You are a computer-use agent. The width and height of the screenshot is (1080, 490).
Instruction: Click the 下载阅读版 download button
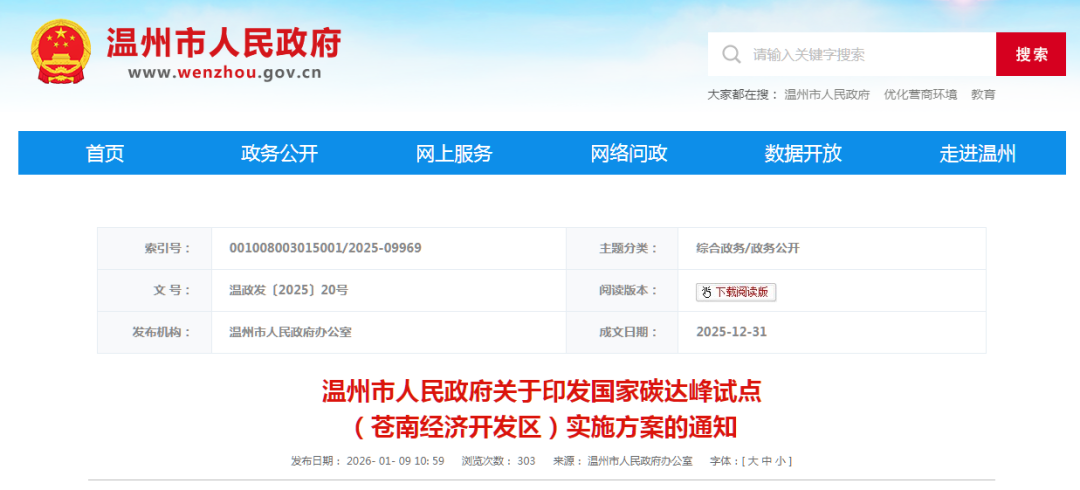pos(736,292)
